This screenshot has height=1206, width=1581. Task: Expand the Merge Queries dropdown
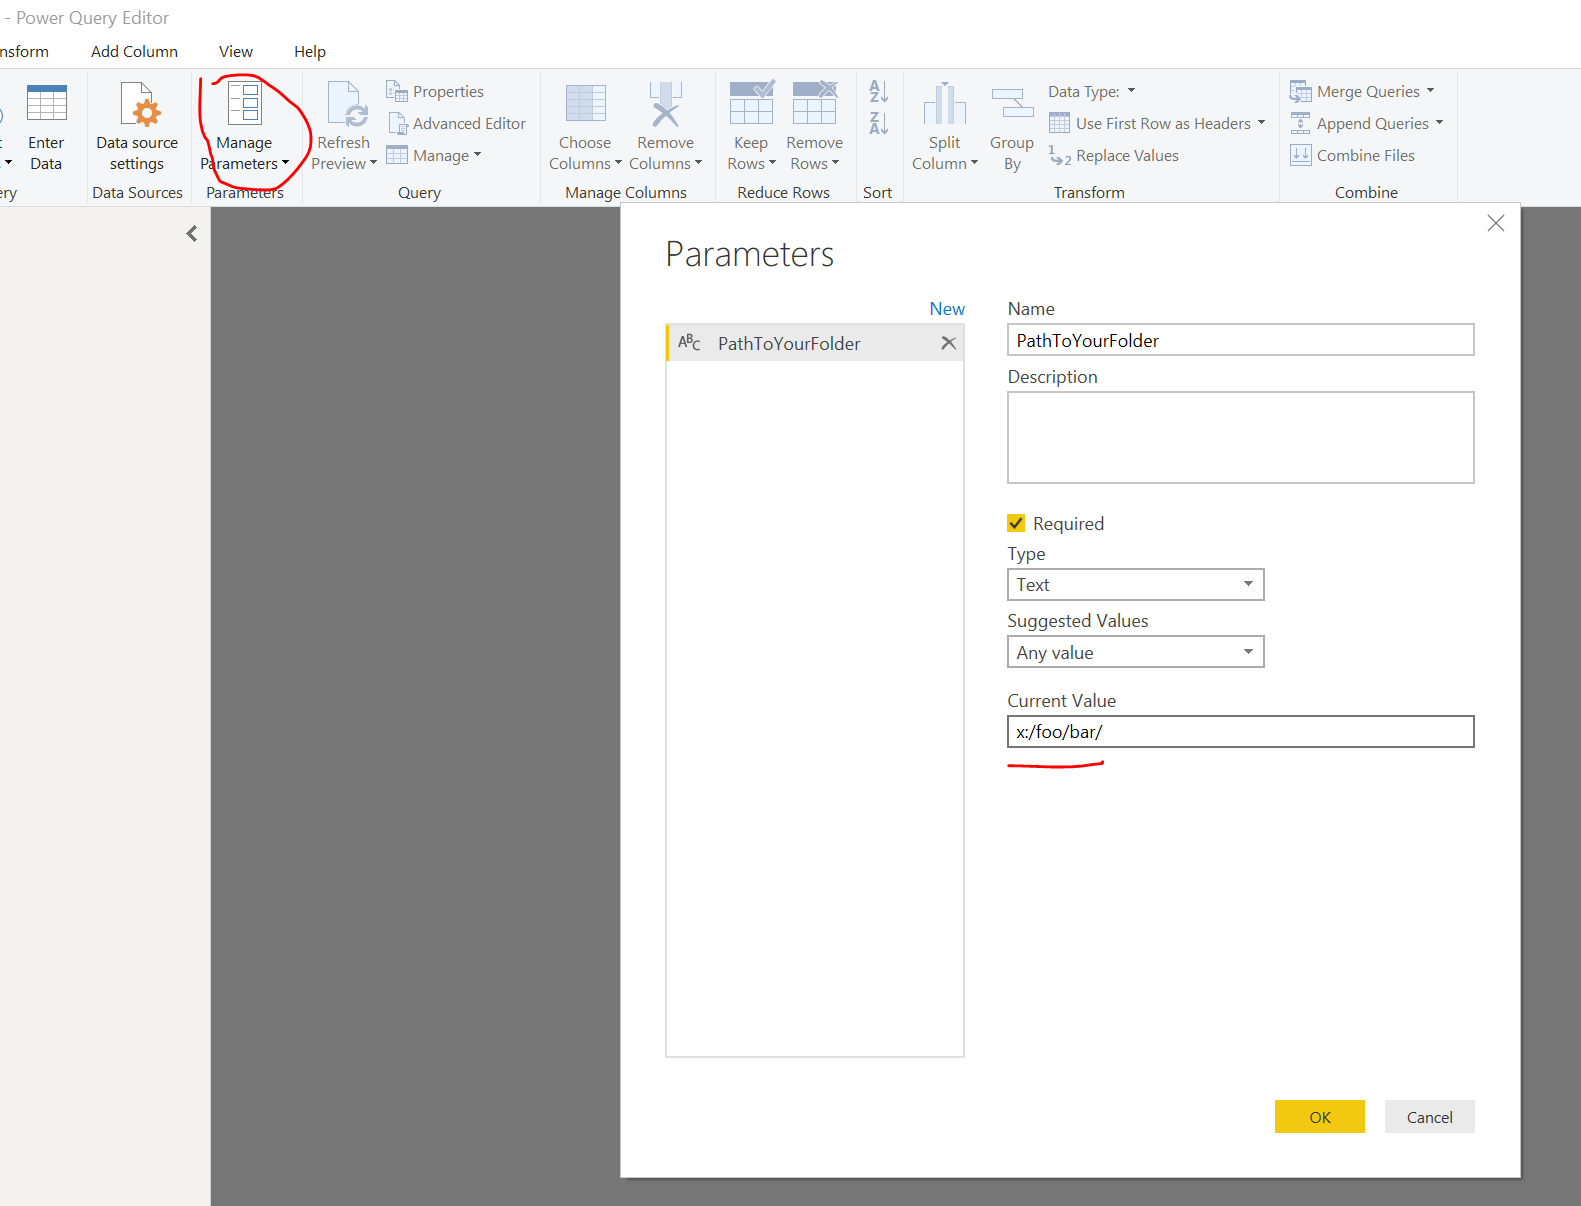(x=1431, y=91)
